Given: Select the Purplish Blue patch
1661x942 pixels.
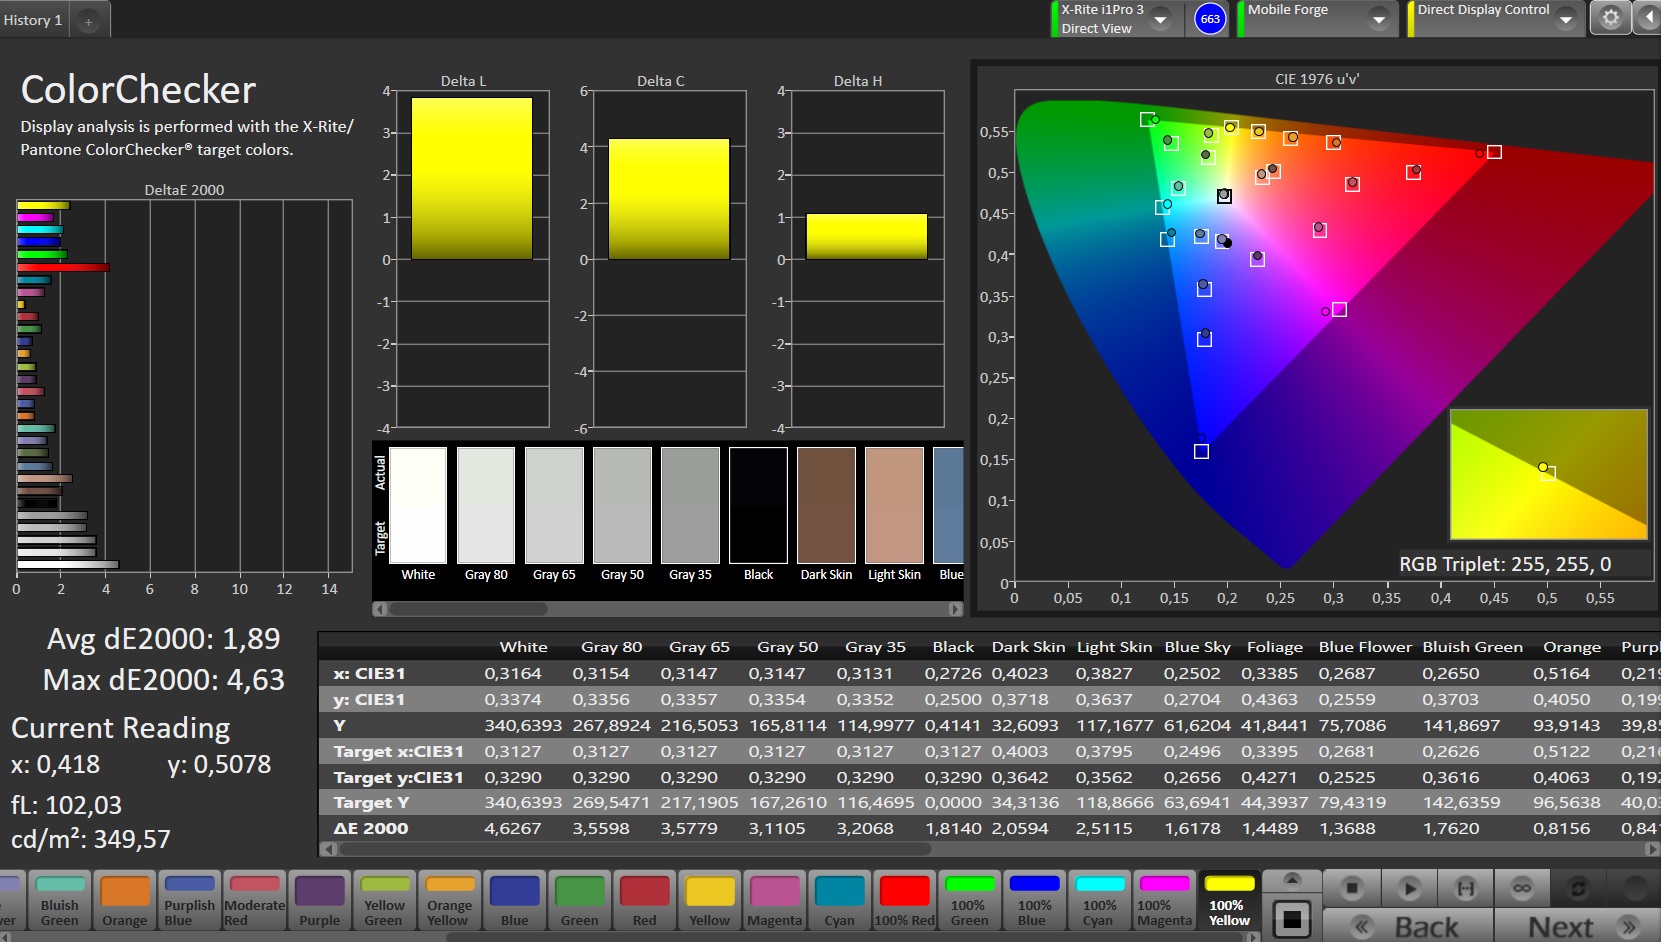Looking at the screenshot, I should coord(189,900).
